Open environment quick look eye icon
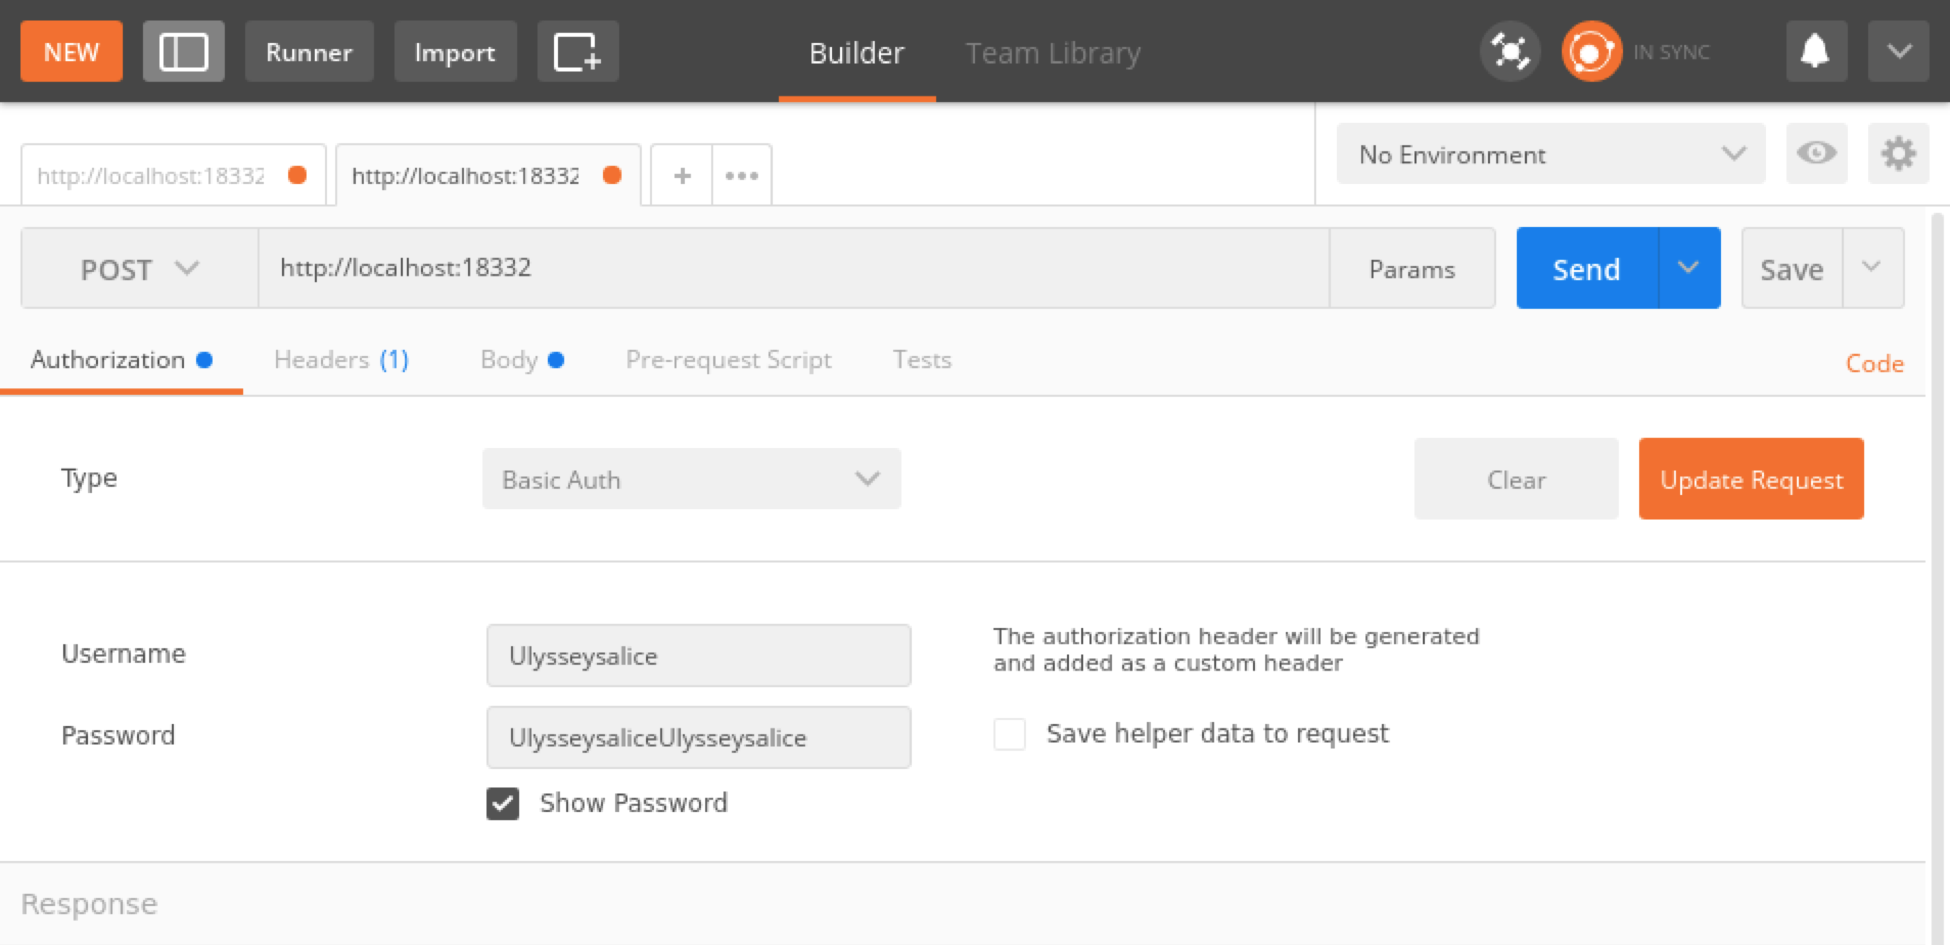The width and height of the screenshot is (1950, 945). coord(1816,153)
